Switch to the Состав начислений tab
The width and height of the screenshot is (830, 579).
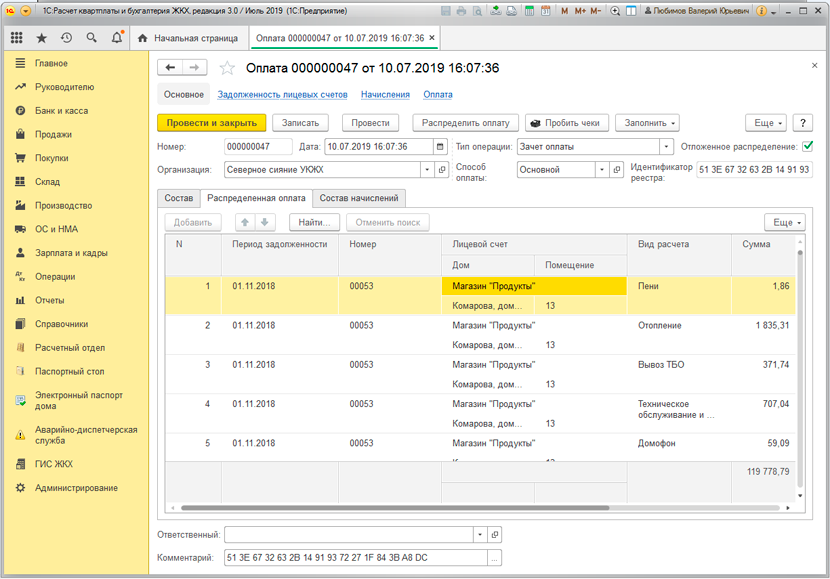point(359,198)
